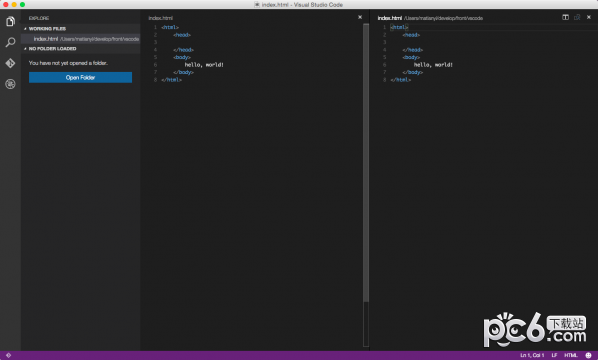This screenshot has height=360, width=598.
Task: Click the </html> closing tag in right editor
Action: point(401,80)
